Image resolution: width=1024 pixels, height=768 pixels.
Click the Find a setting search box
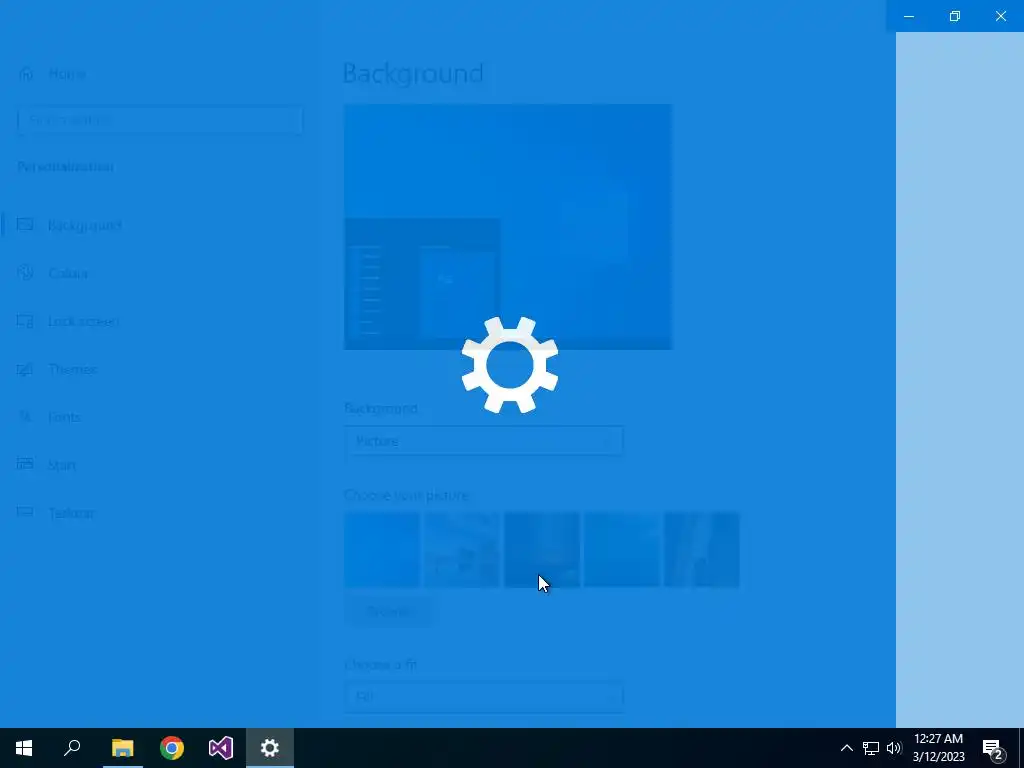tap(160, 120)
